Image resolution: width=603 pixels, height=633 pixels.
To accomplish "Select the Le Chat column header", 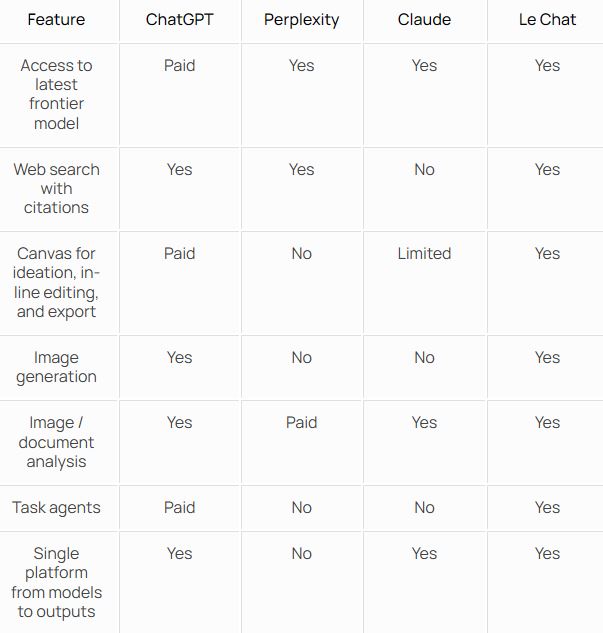I will (x=546, y=19).
